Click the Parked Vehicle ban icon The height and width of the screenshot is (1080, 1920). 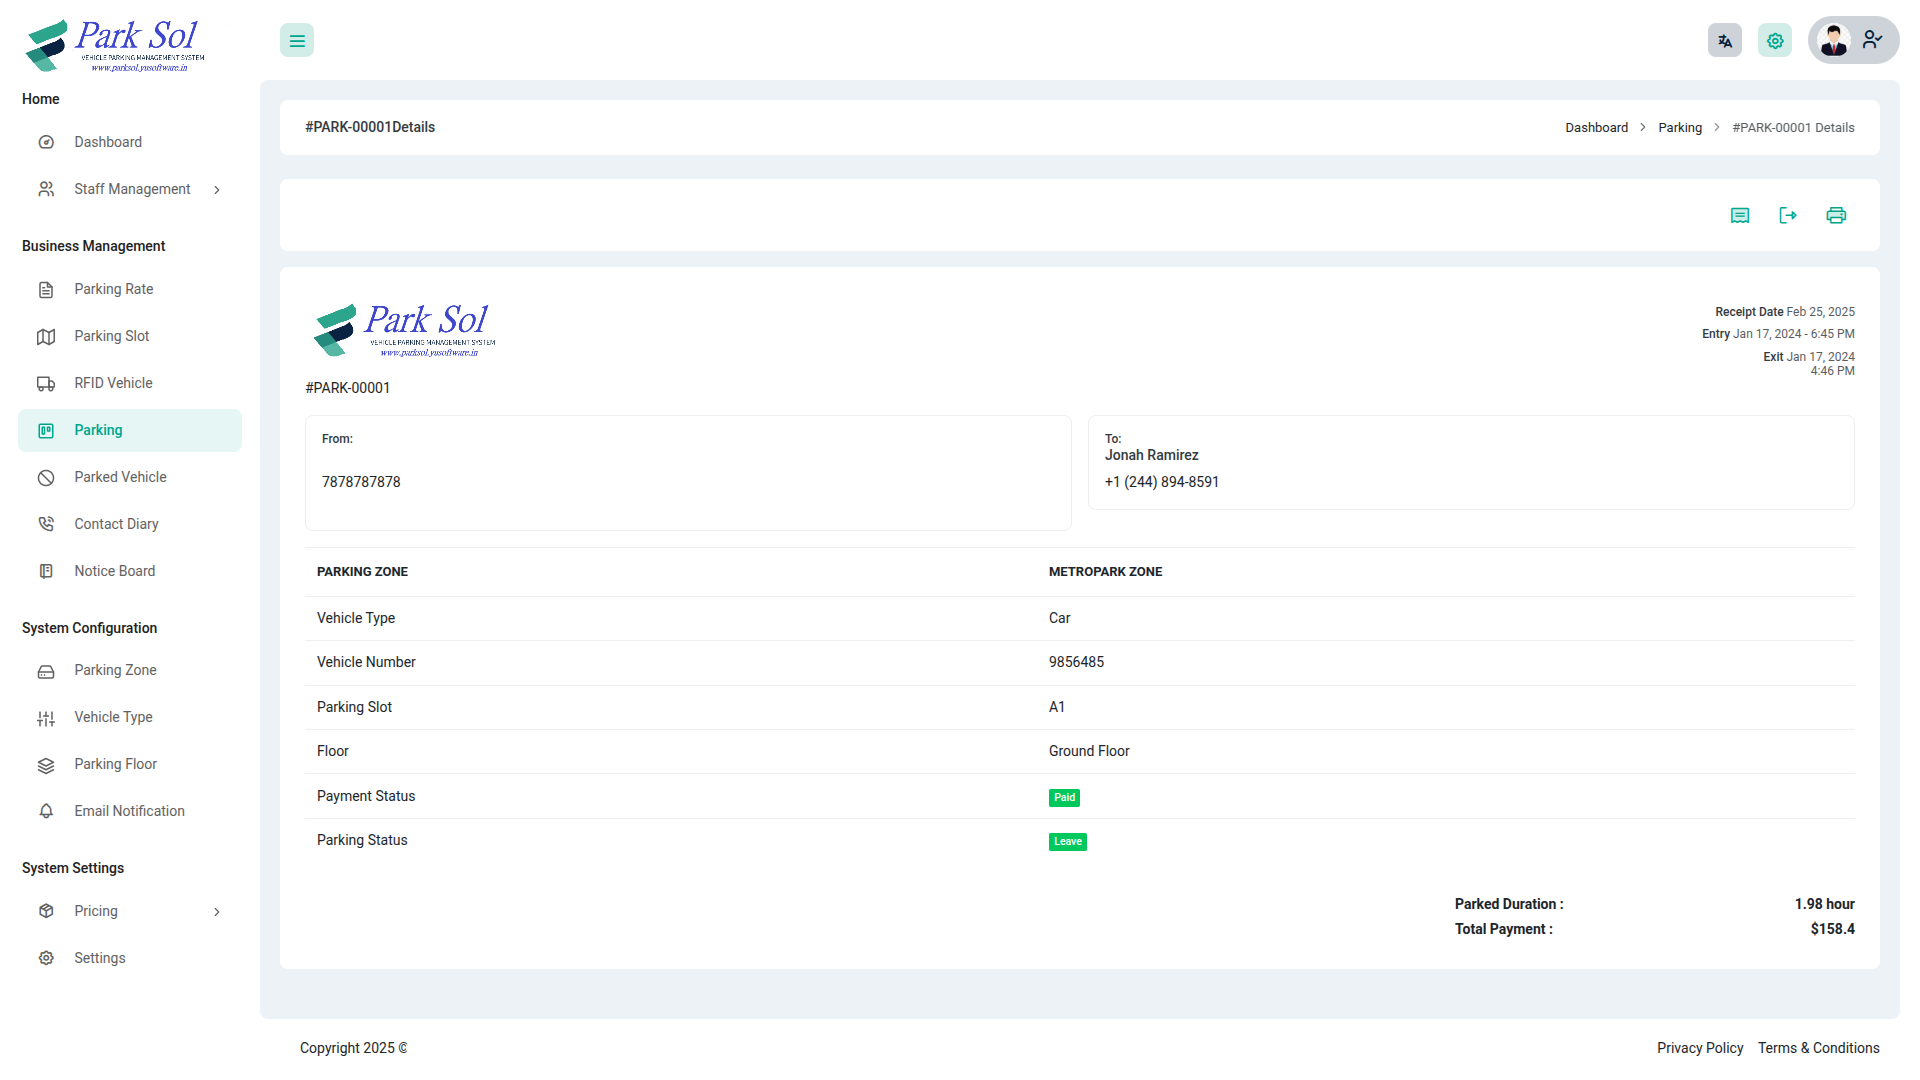[46, 478]
